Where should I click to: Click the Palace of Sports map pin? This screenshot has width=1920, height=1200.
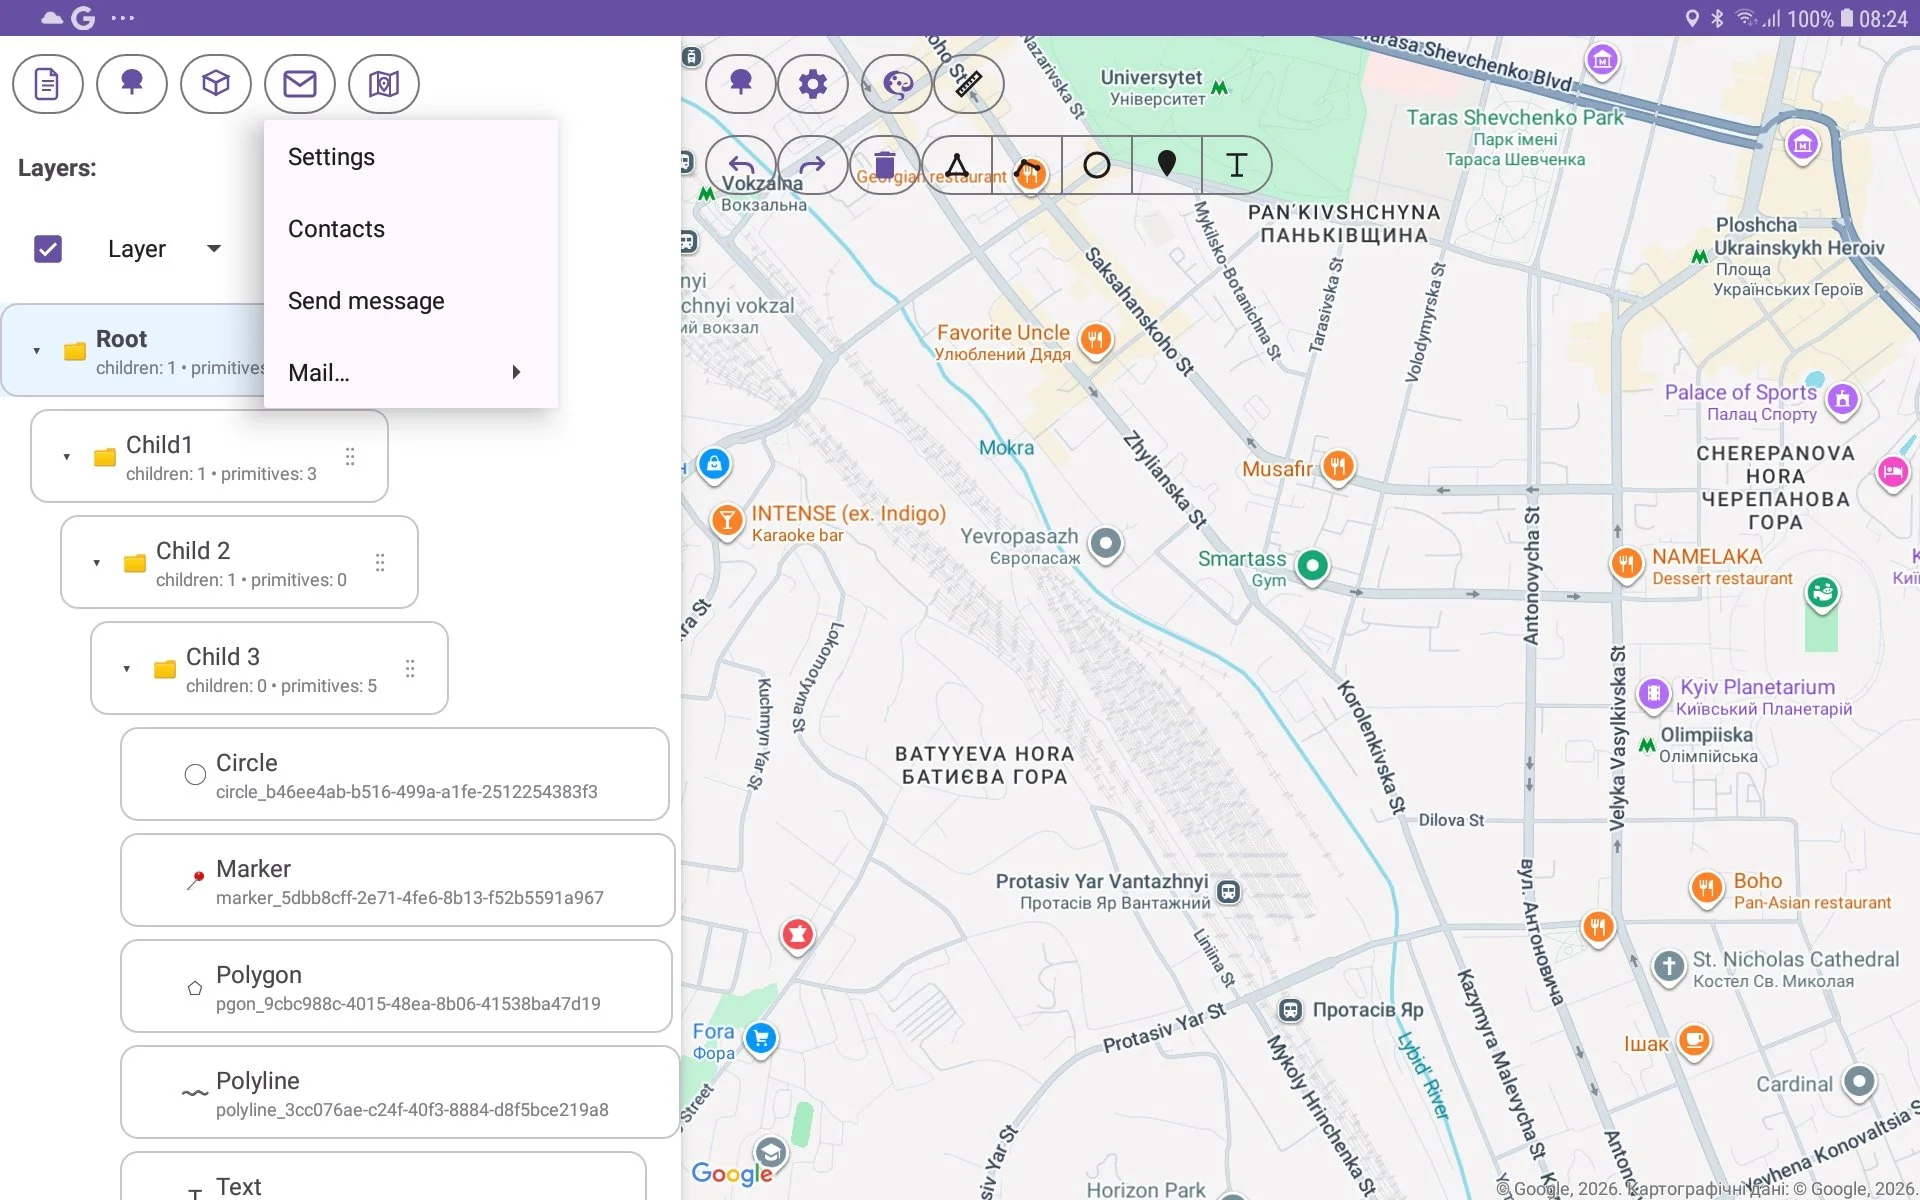[x=1843, y=400]
